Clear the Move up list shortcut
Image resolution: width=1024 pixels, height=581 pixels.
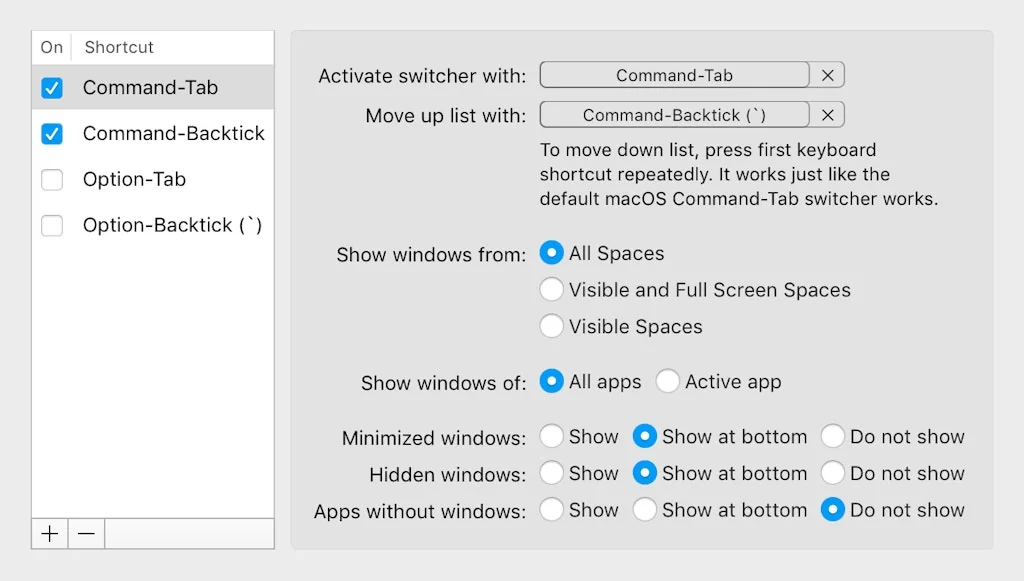(828, 115)
